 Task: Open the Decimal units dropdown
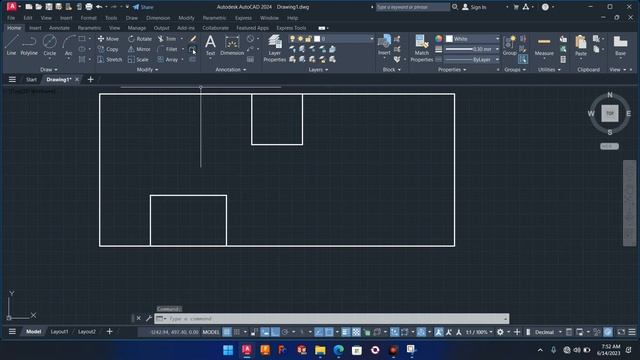(x=548, y=332)
